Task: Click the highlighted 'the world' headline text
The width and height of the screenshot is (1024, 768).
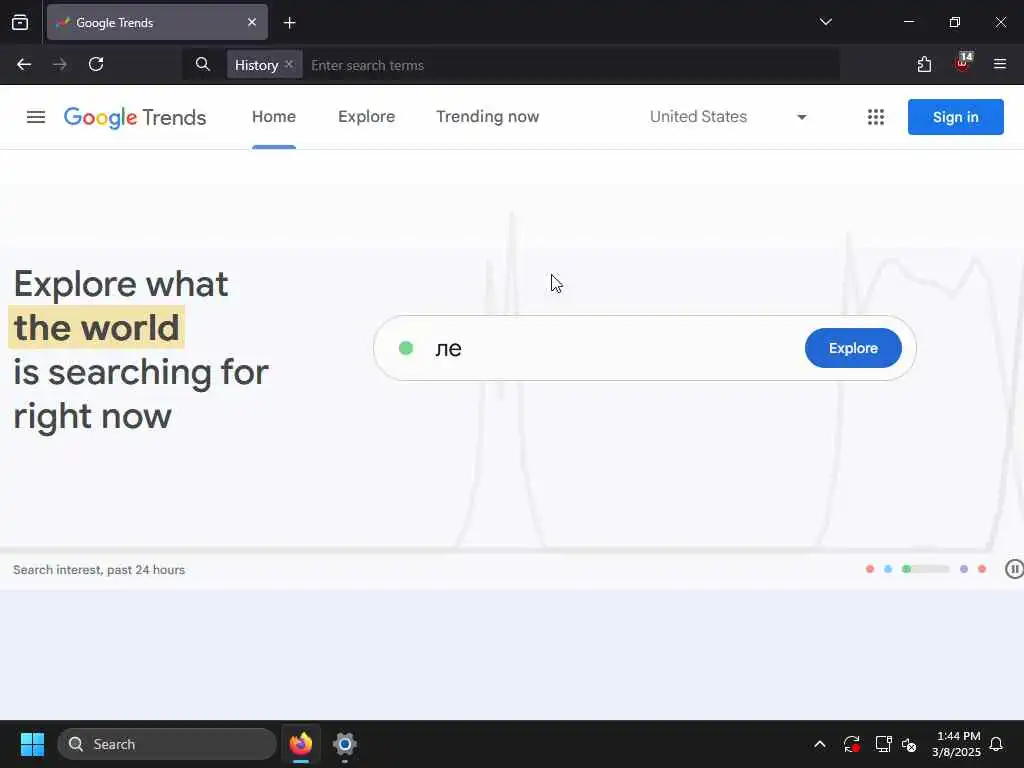Action: click(x=96, y=327)
